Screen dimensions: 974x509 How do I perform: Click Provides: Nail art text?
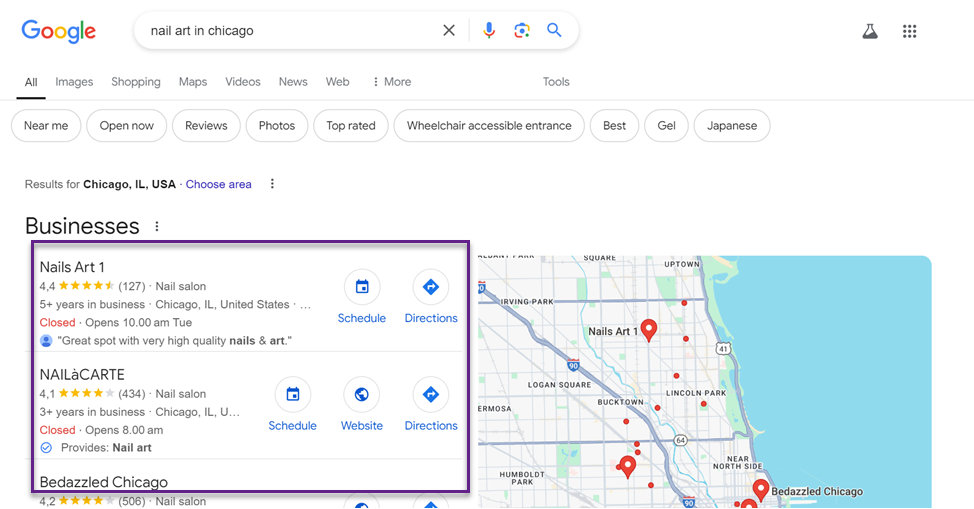(x=106, y=447)
